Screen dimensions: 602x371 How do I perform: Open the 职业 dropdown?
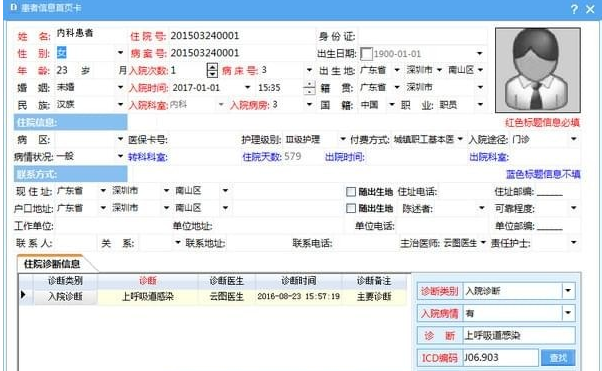coord(480,104)
